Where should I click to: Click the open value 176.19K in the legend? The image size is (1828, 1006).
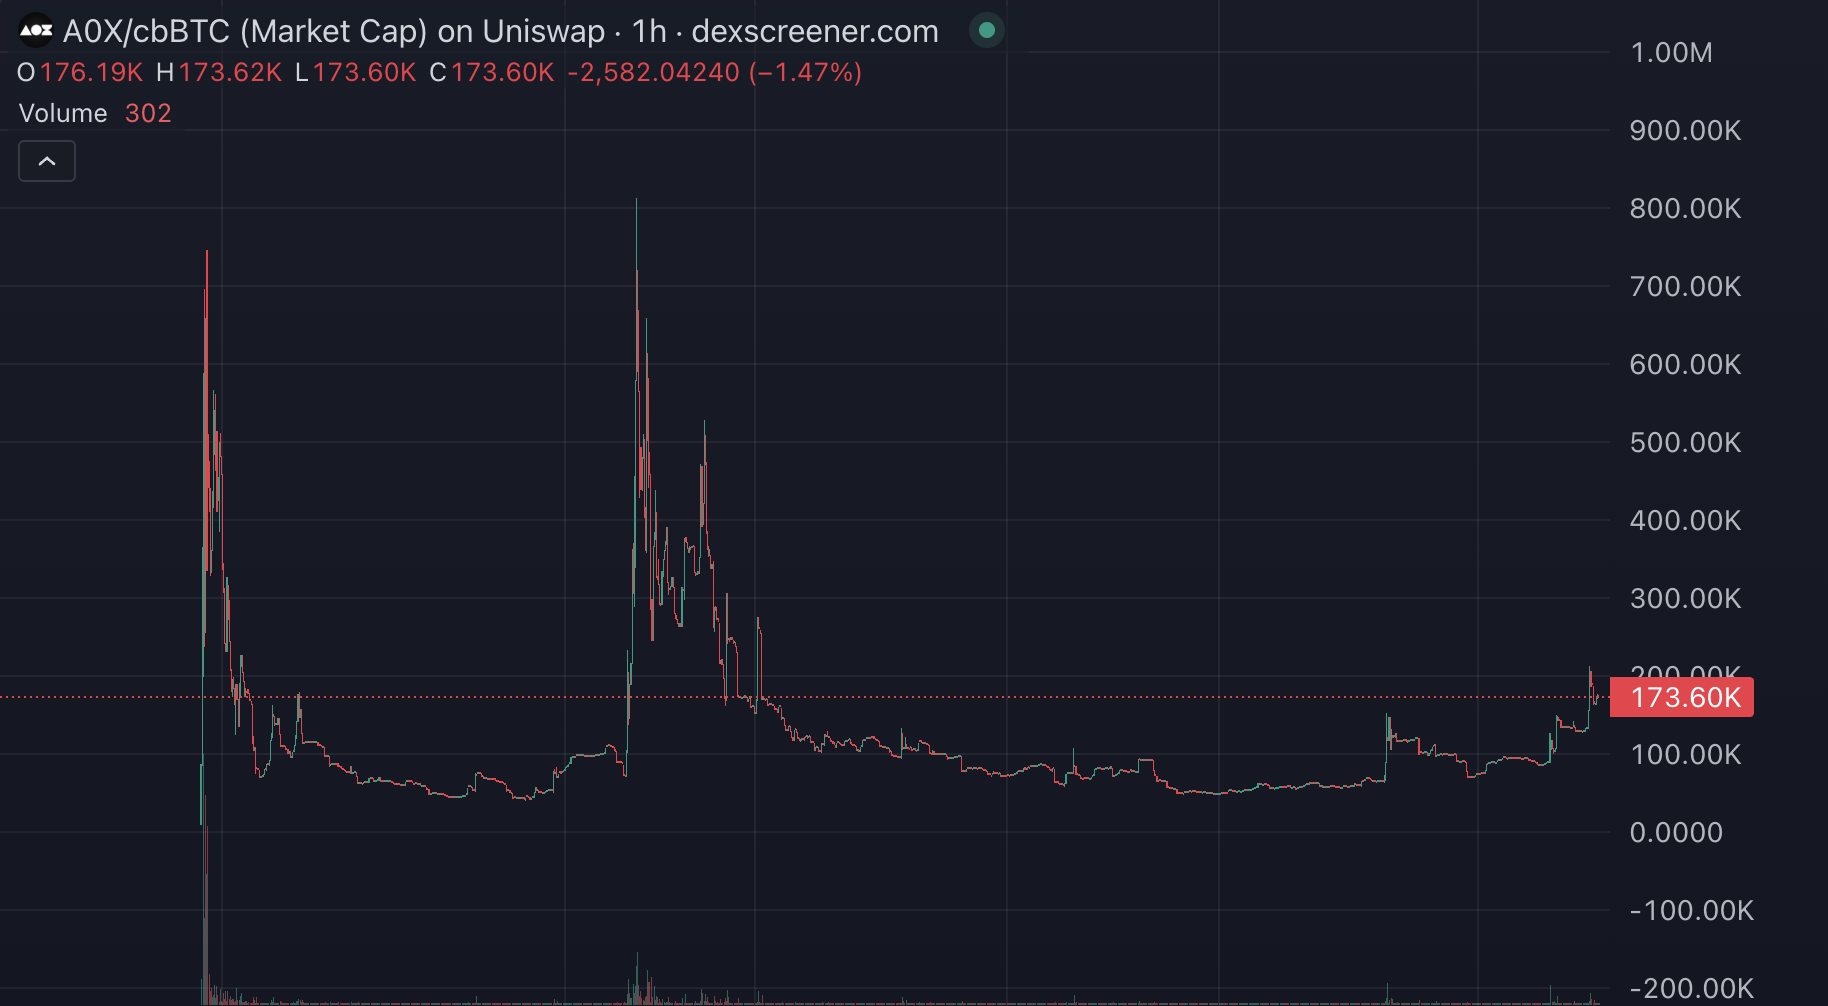pos(91,72)
